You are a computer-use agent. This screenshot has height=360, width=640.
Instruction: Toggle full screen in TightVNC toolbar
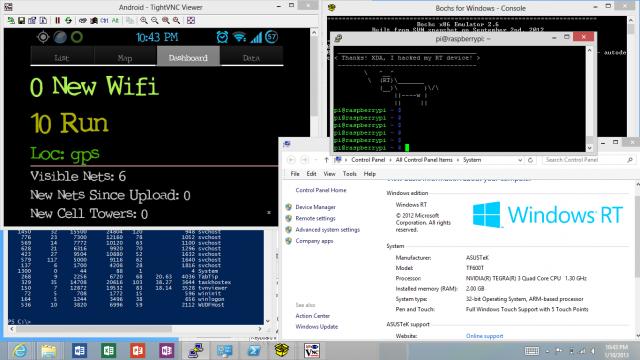[191, 20]
